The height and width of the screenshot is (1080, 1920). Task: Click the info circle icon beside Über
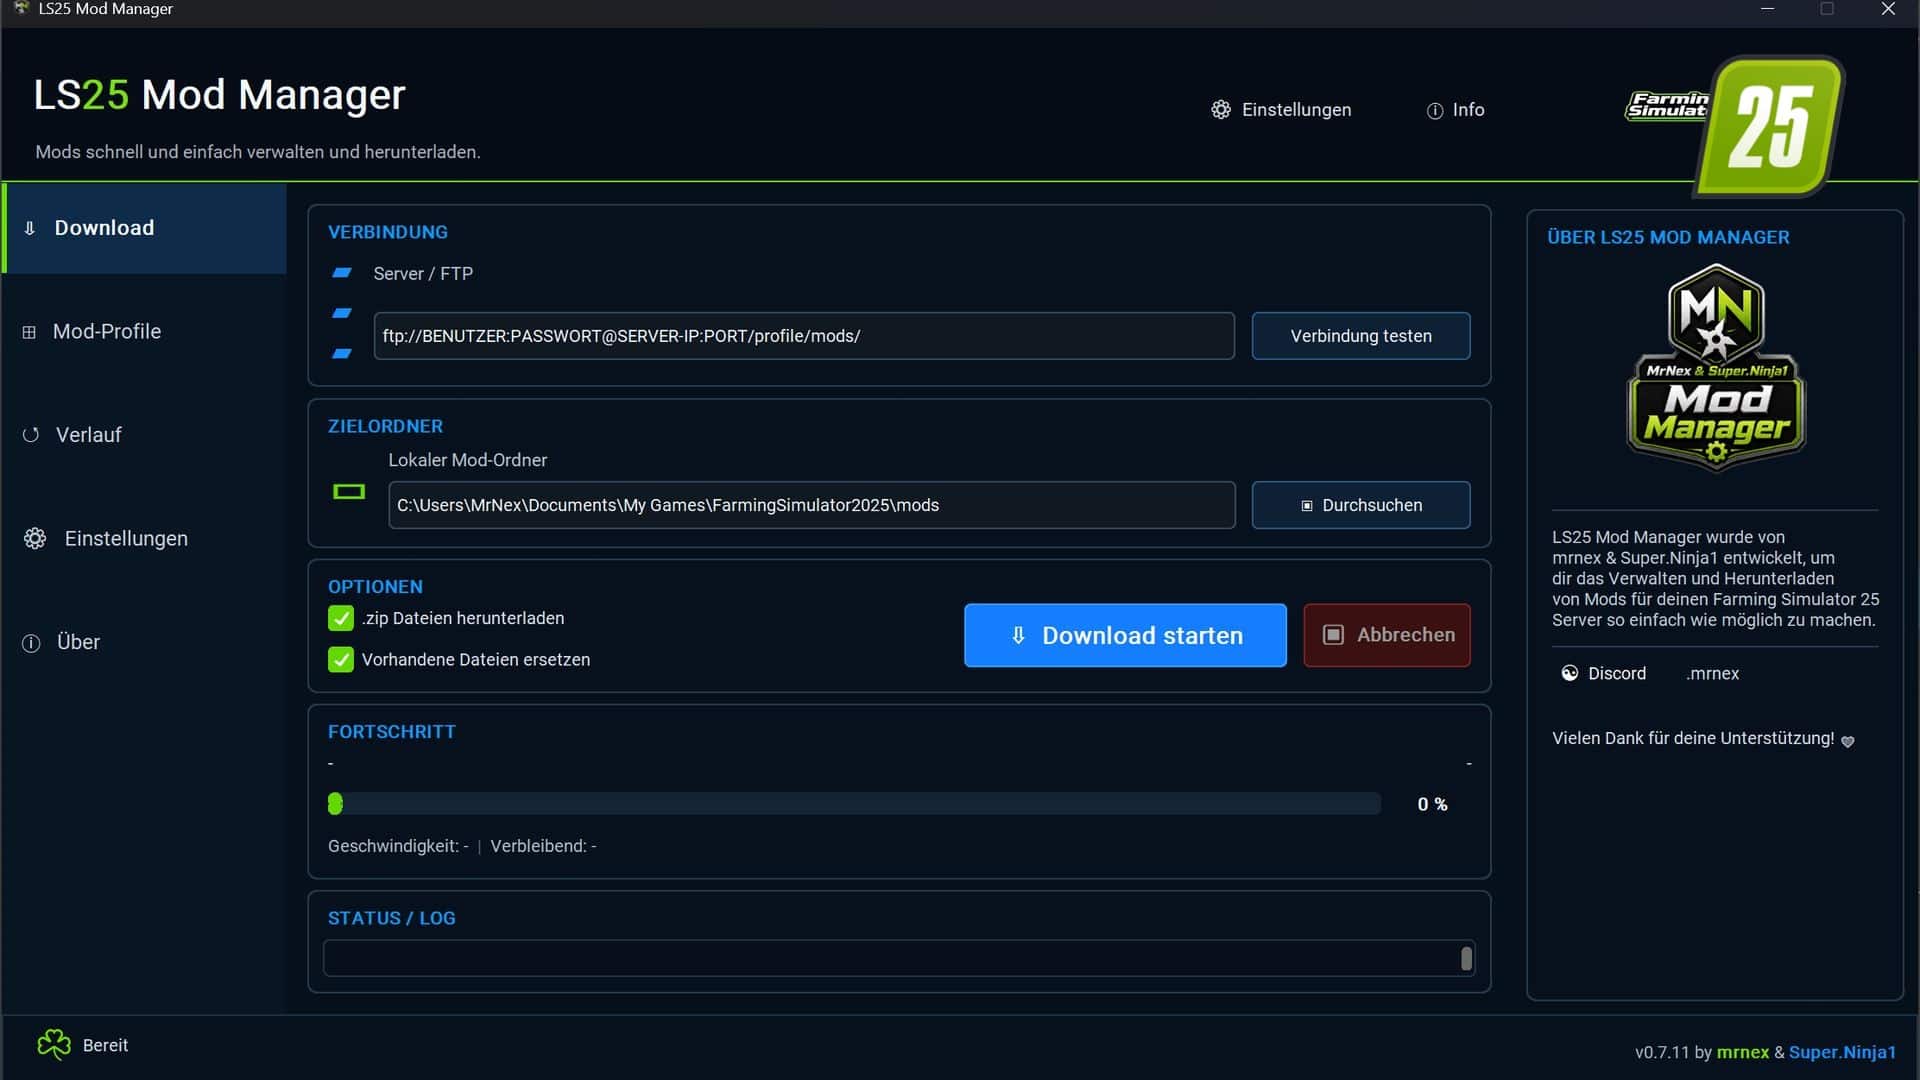[x=31, y=643]
